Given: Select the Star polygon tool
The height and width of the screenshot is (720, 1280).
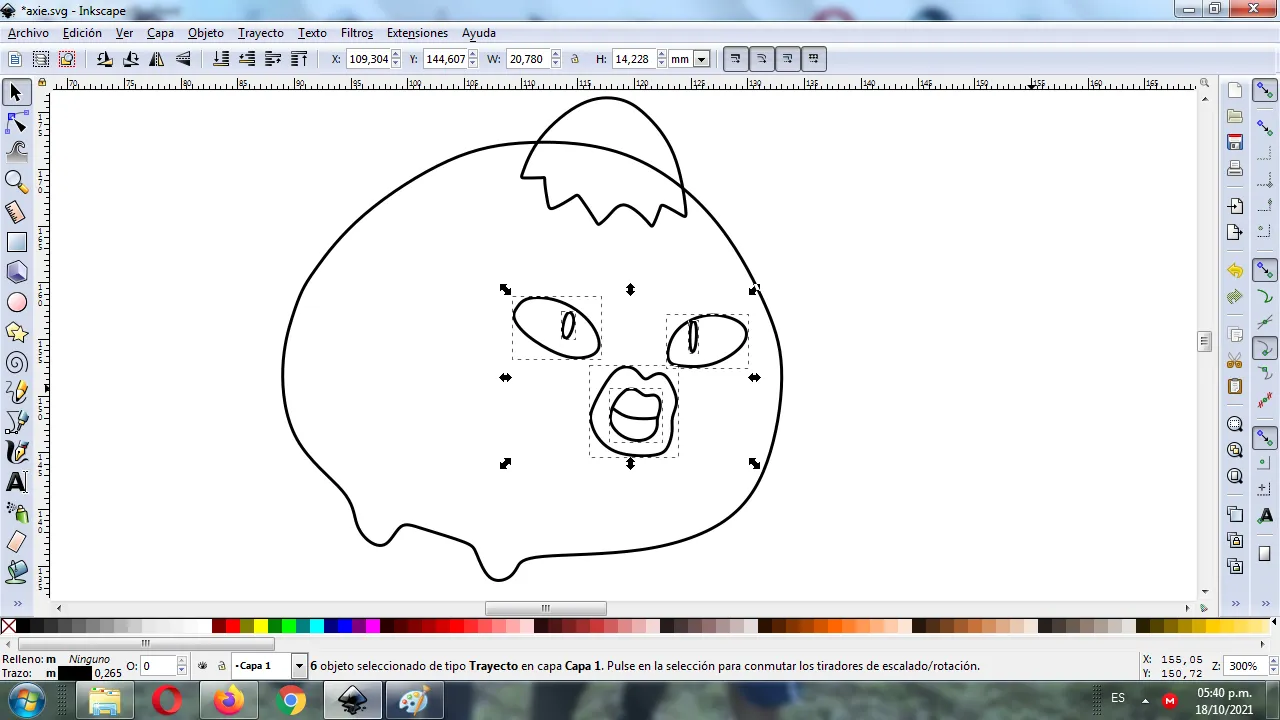Looking at the screenshot, I should (x=16, y=332).
